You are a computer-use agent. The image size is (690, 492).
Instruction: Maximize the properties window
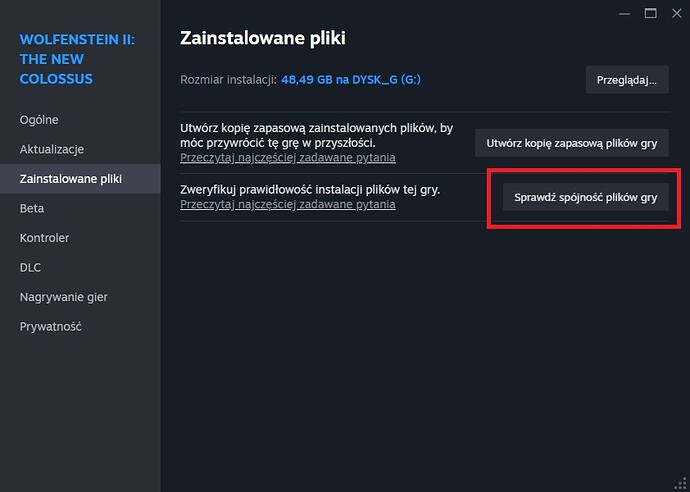click(651, 14)
